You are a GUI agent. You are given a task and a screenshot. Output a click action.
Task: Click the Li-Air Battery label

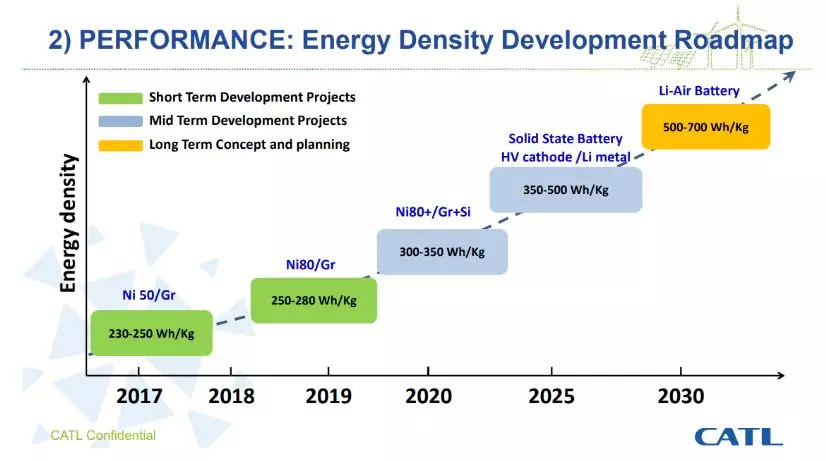pos(699,91)
